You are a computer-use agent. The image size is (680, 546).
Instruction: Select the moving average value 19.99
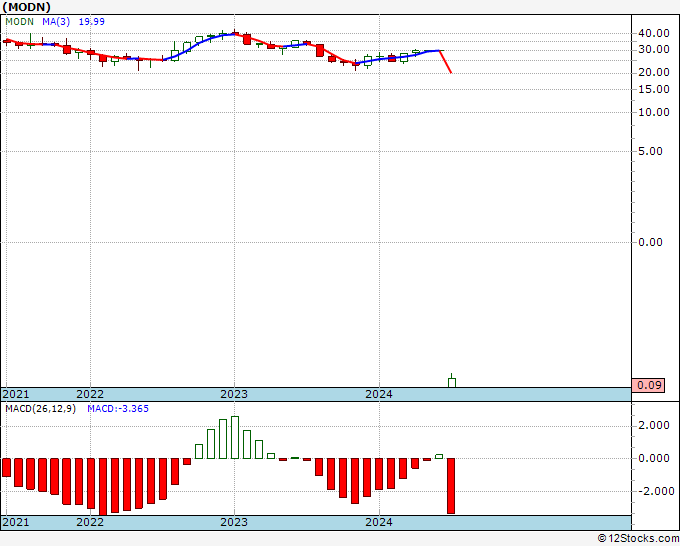92,22
